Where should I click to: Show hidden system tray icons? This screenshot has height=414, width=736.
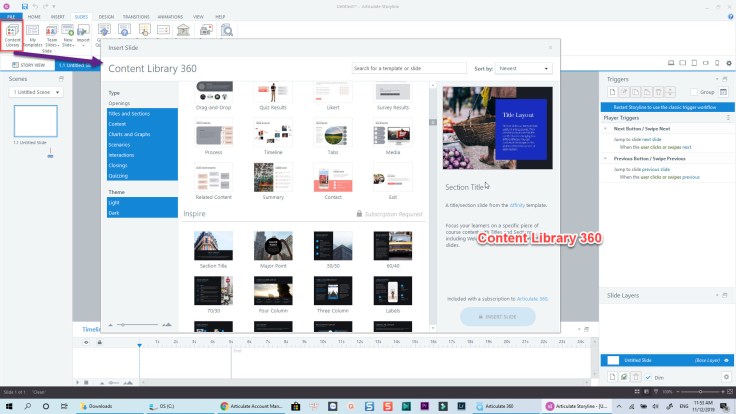619,406
